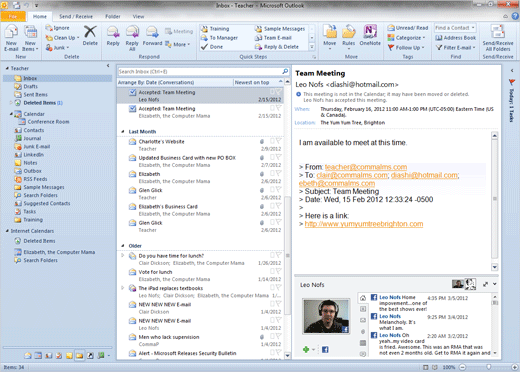Toggle category box on Men who lack supervision
Image resolution: width=520 pixels, height=372 pixels.
pos(272,336)
